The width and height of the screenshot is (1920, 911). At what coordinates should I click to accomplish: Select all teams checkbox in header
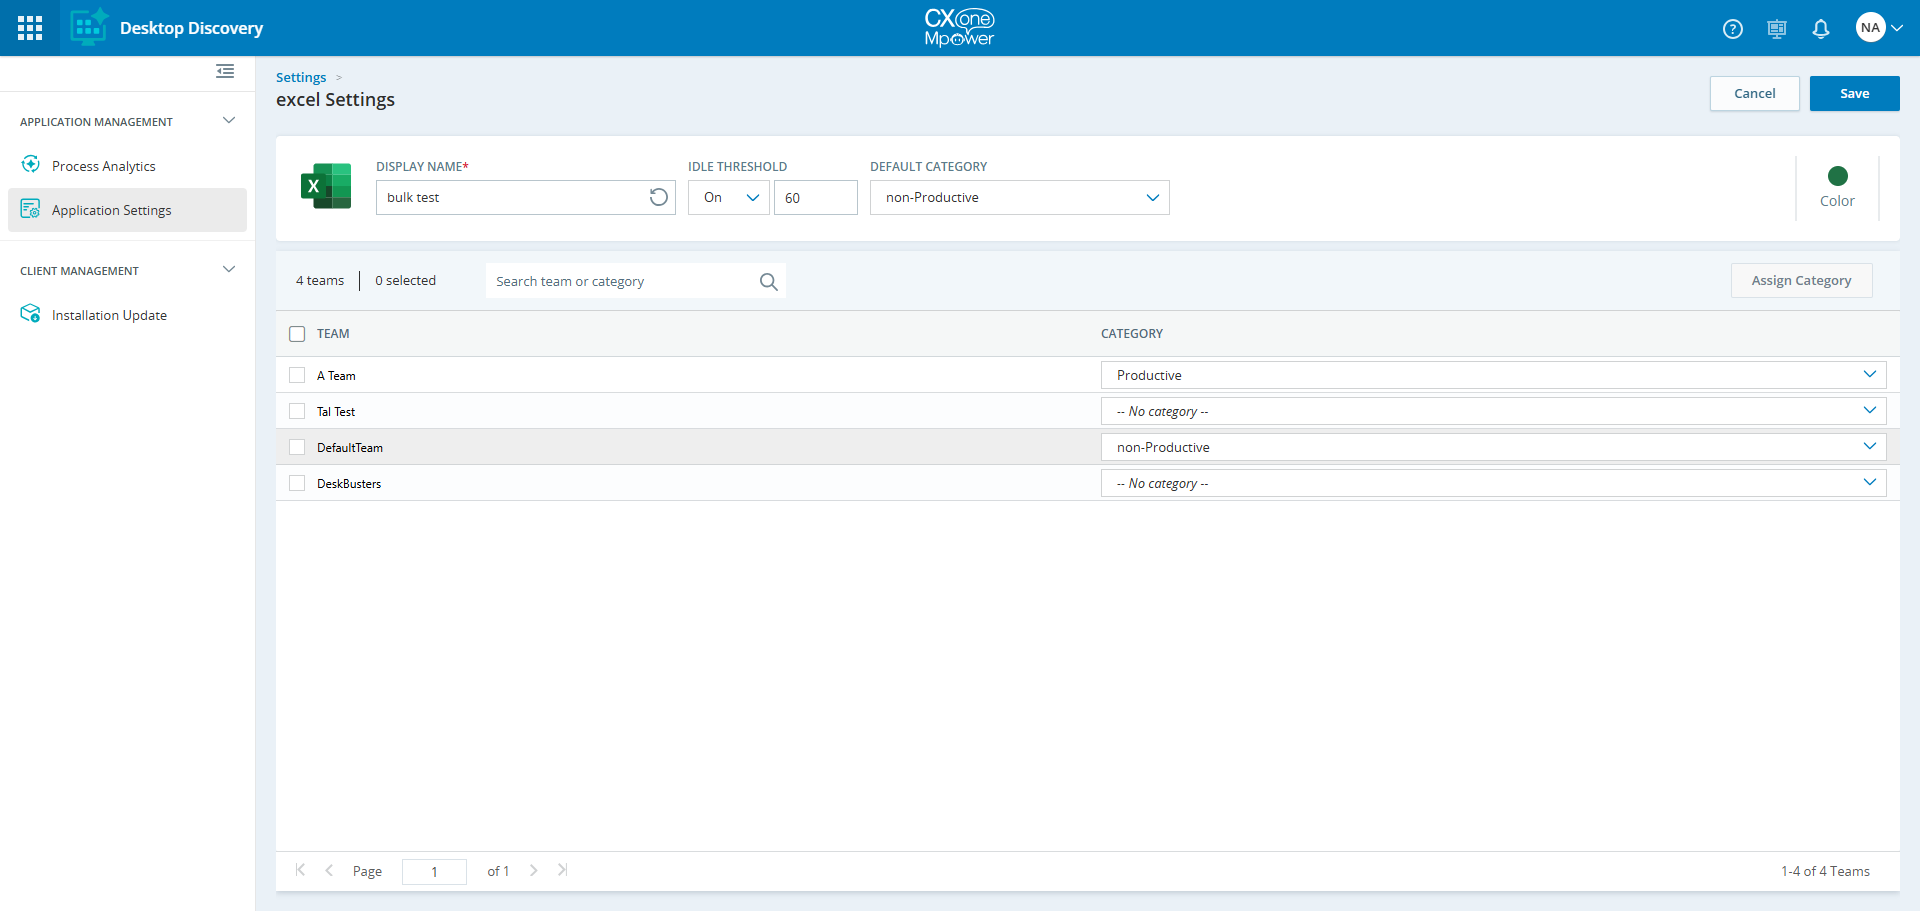pos(297,334)
